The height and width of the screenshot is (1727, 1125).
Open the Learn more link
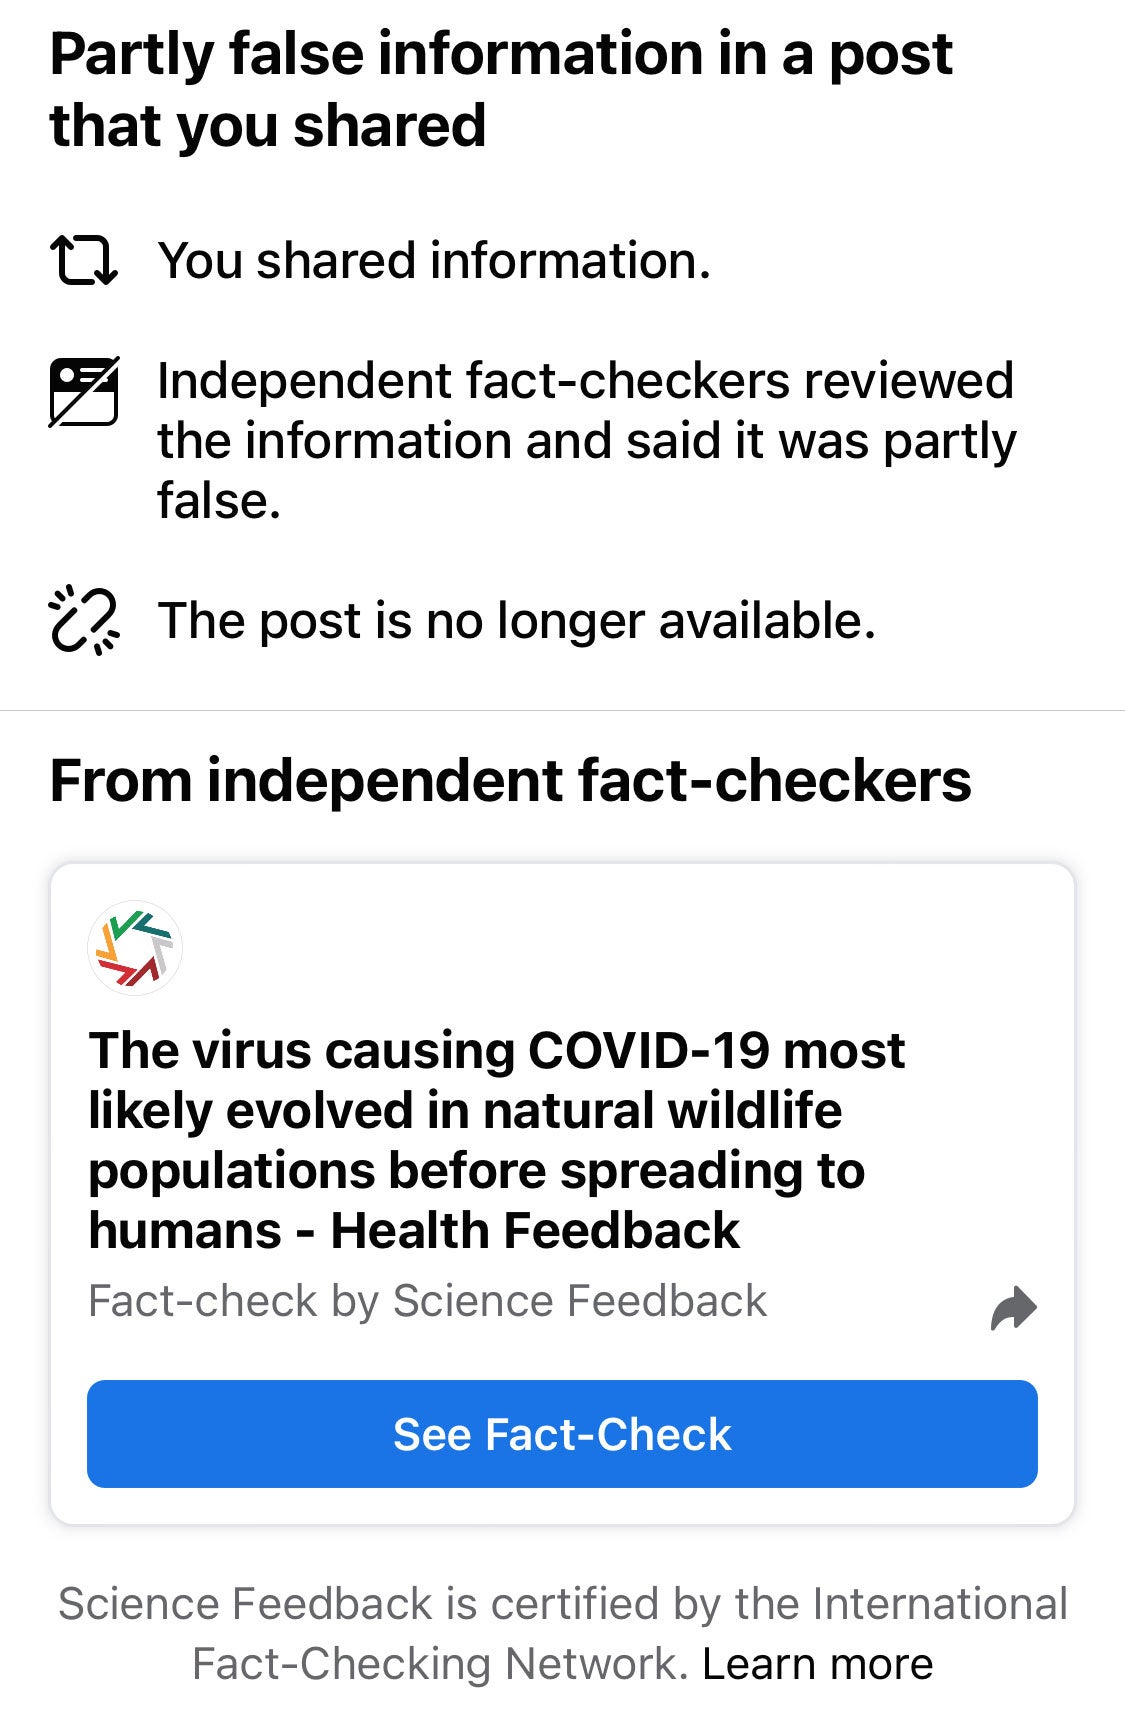pos(817,1664)
